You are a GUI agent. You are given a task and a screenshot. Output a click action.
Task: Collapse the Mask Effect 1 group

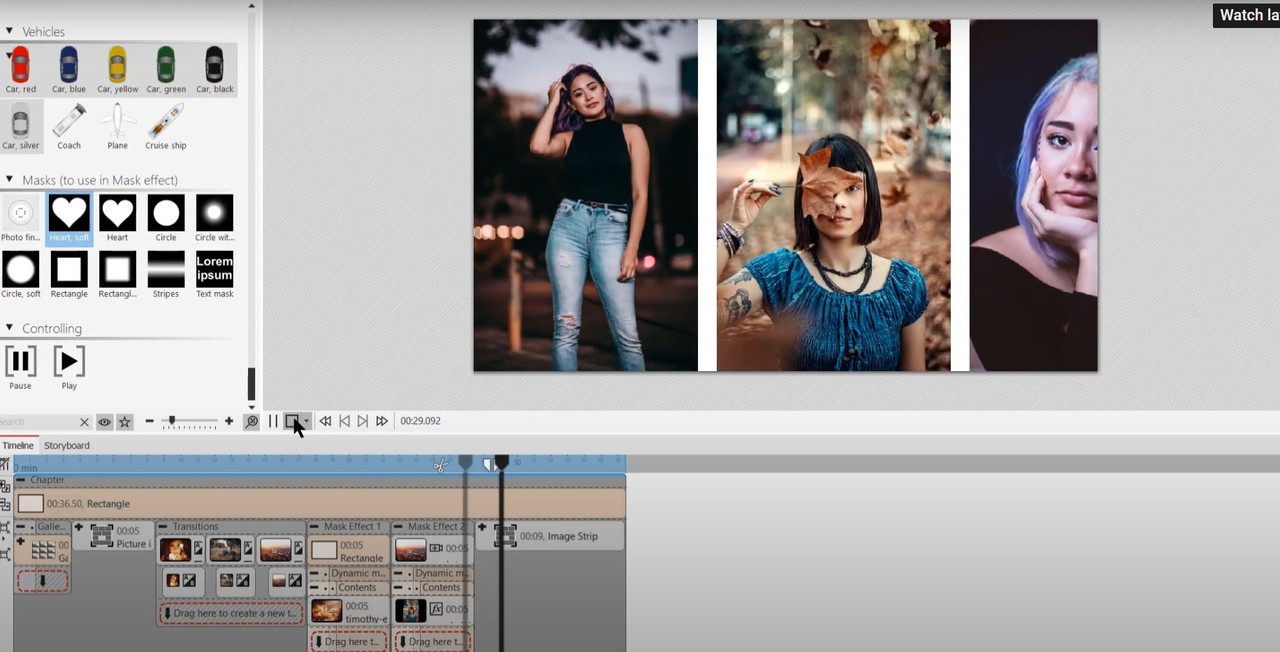pyautogui.click(x=314, y=526)
